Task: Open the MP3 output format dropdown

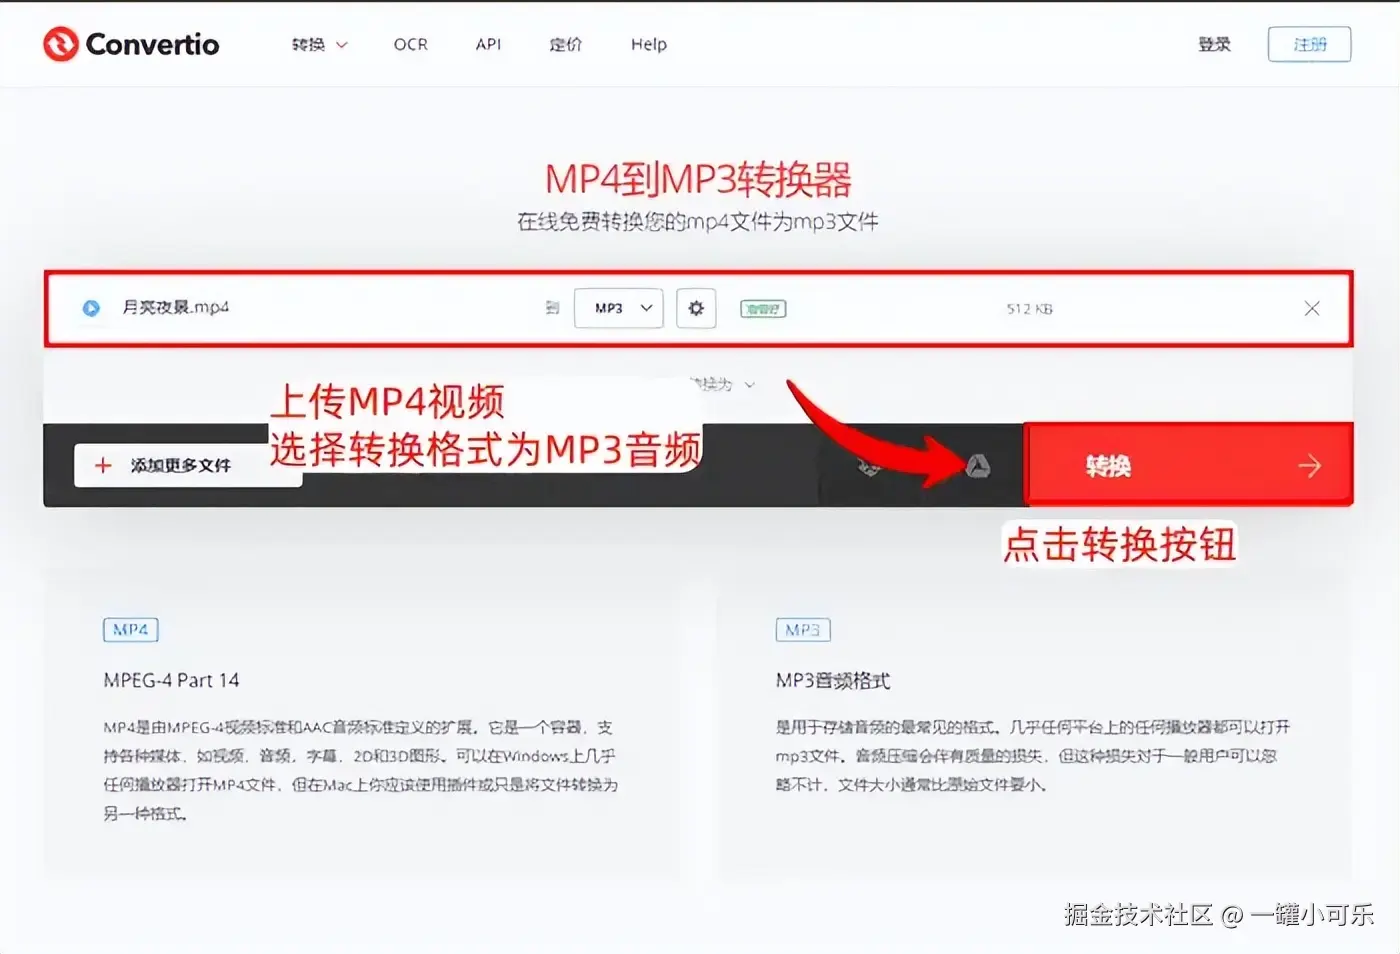Action: click(x=619, y=308)
